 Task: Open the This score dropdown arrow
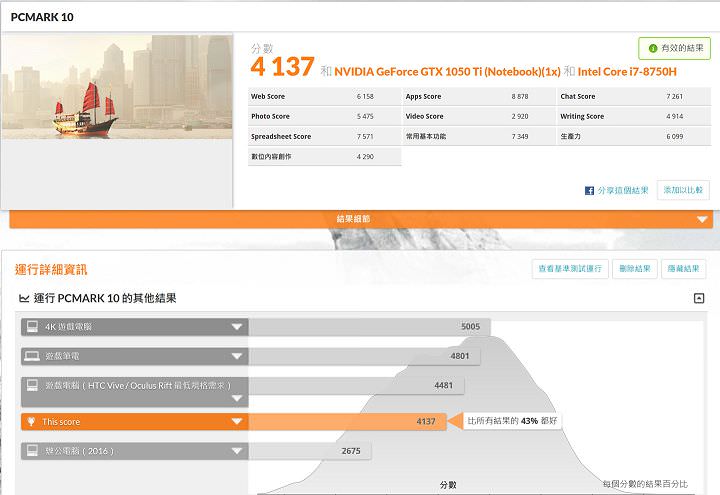tap(237, 422)
